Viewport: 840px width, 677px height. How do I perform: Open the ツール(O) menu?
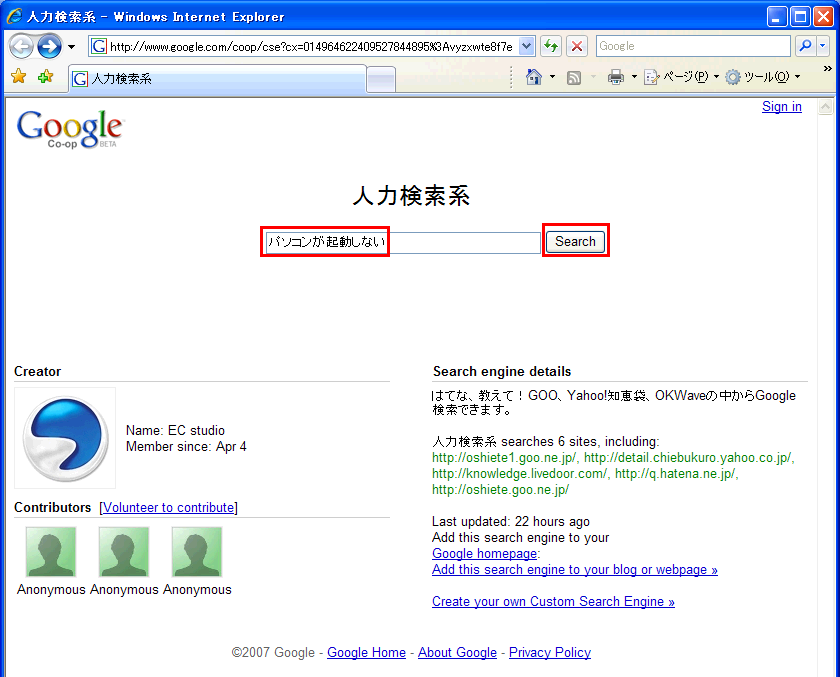point(762,77)
